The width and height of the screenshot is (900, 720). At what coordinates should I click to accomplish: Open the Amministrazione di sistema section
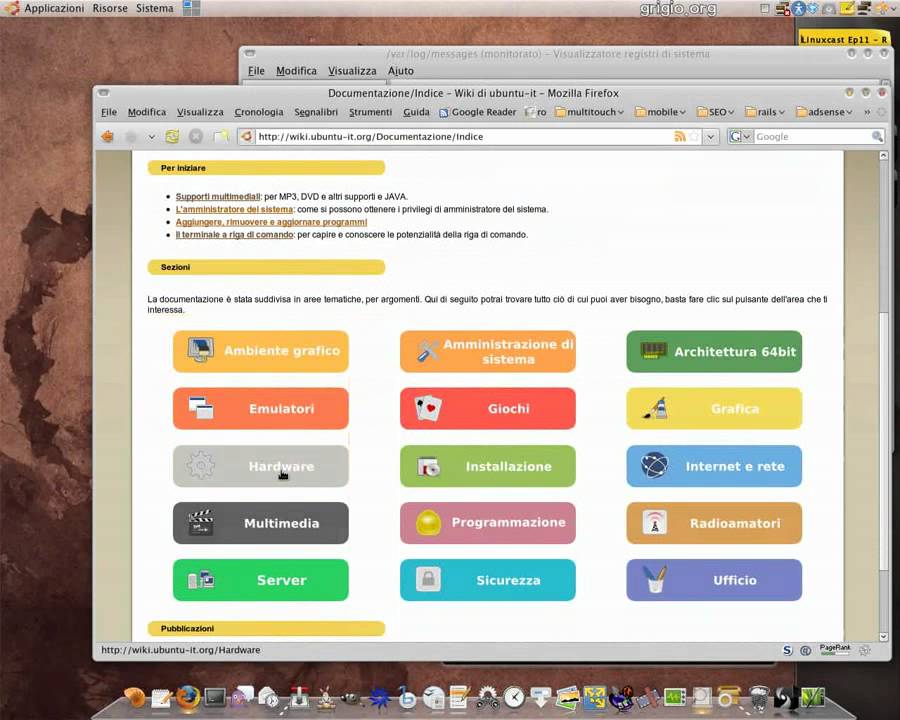487,351
